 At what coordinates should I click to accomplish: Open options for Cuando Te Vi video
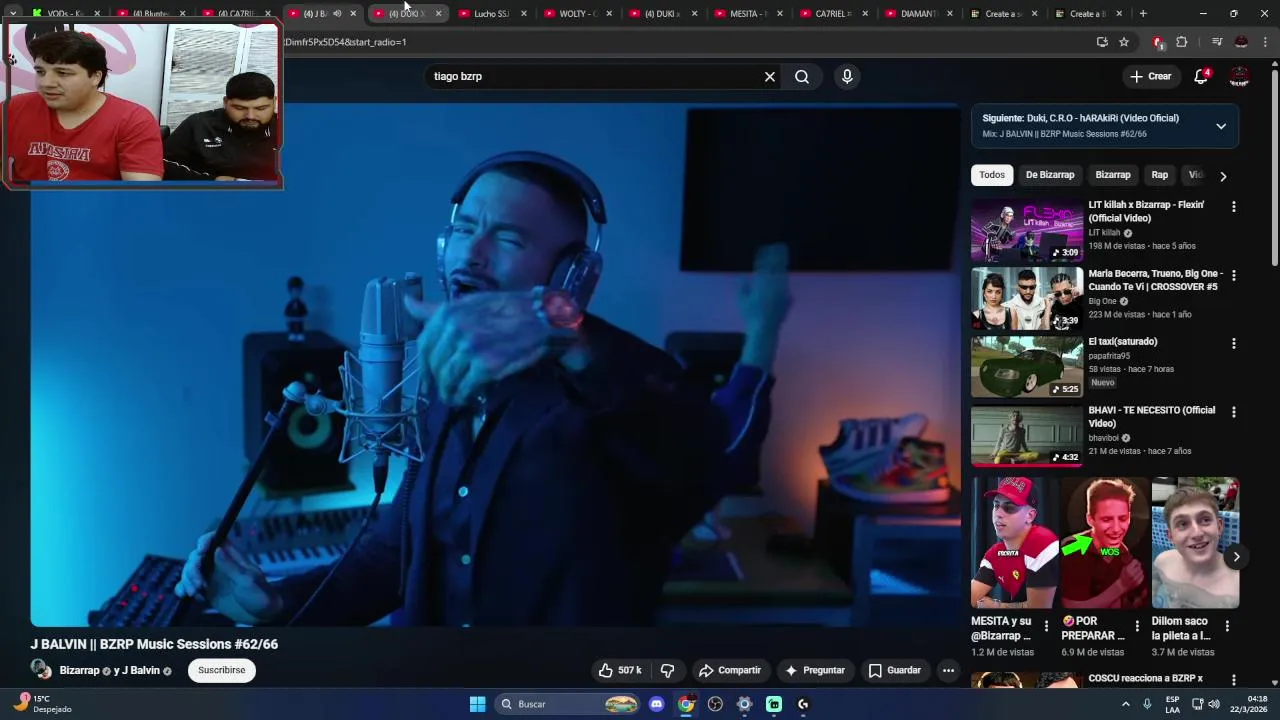click(x=1233, y=275)
